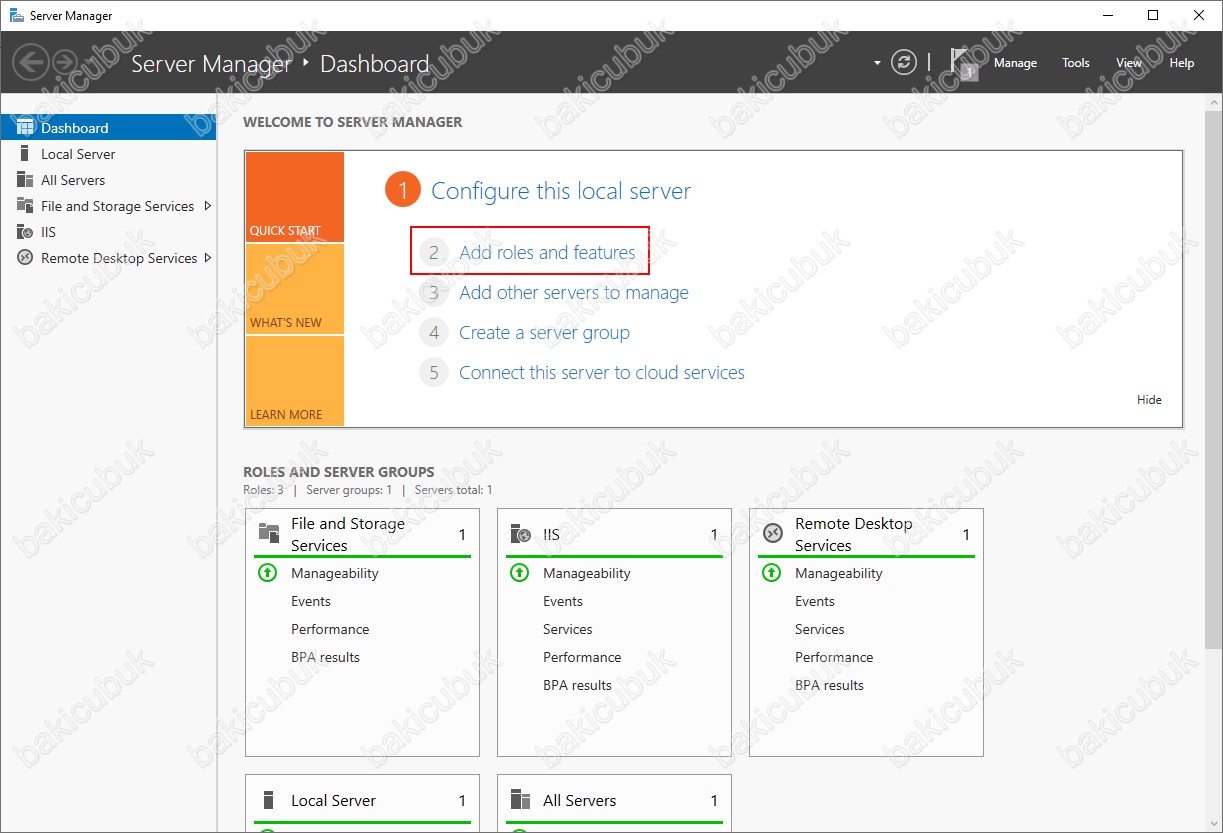
Task: Open the Manage menu
Action: pyautogui.click(x=1015, y=63)
